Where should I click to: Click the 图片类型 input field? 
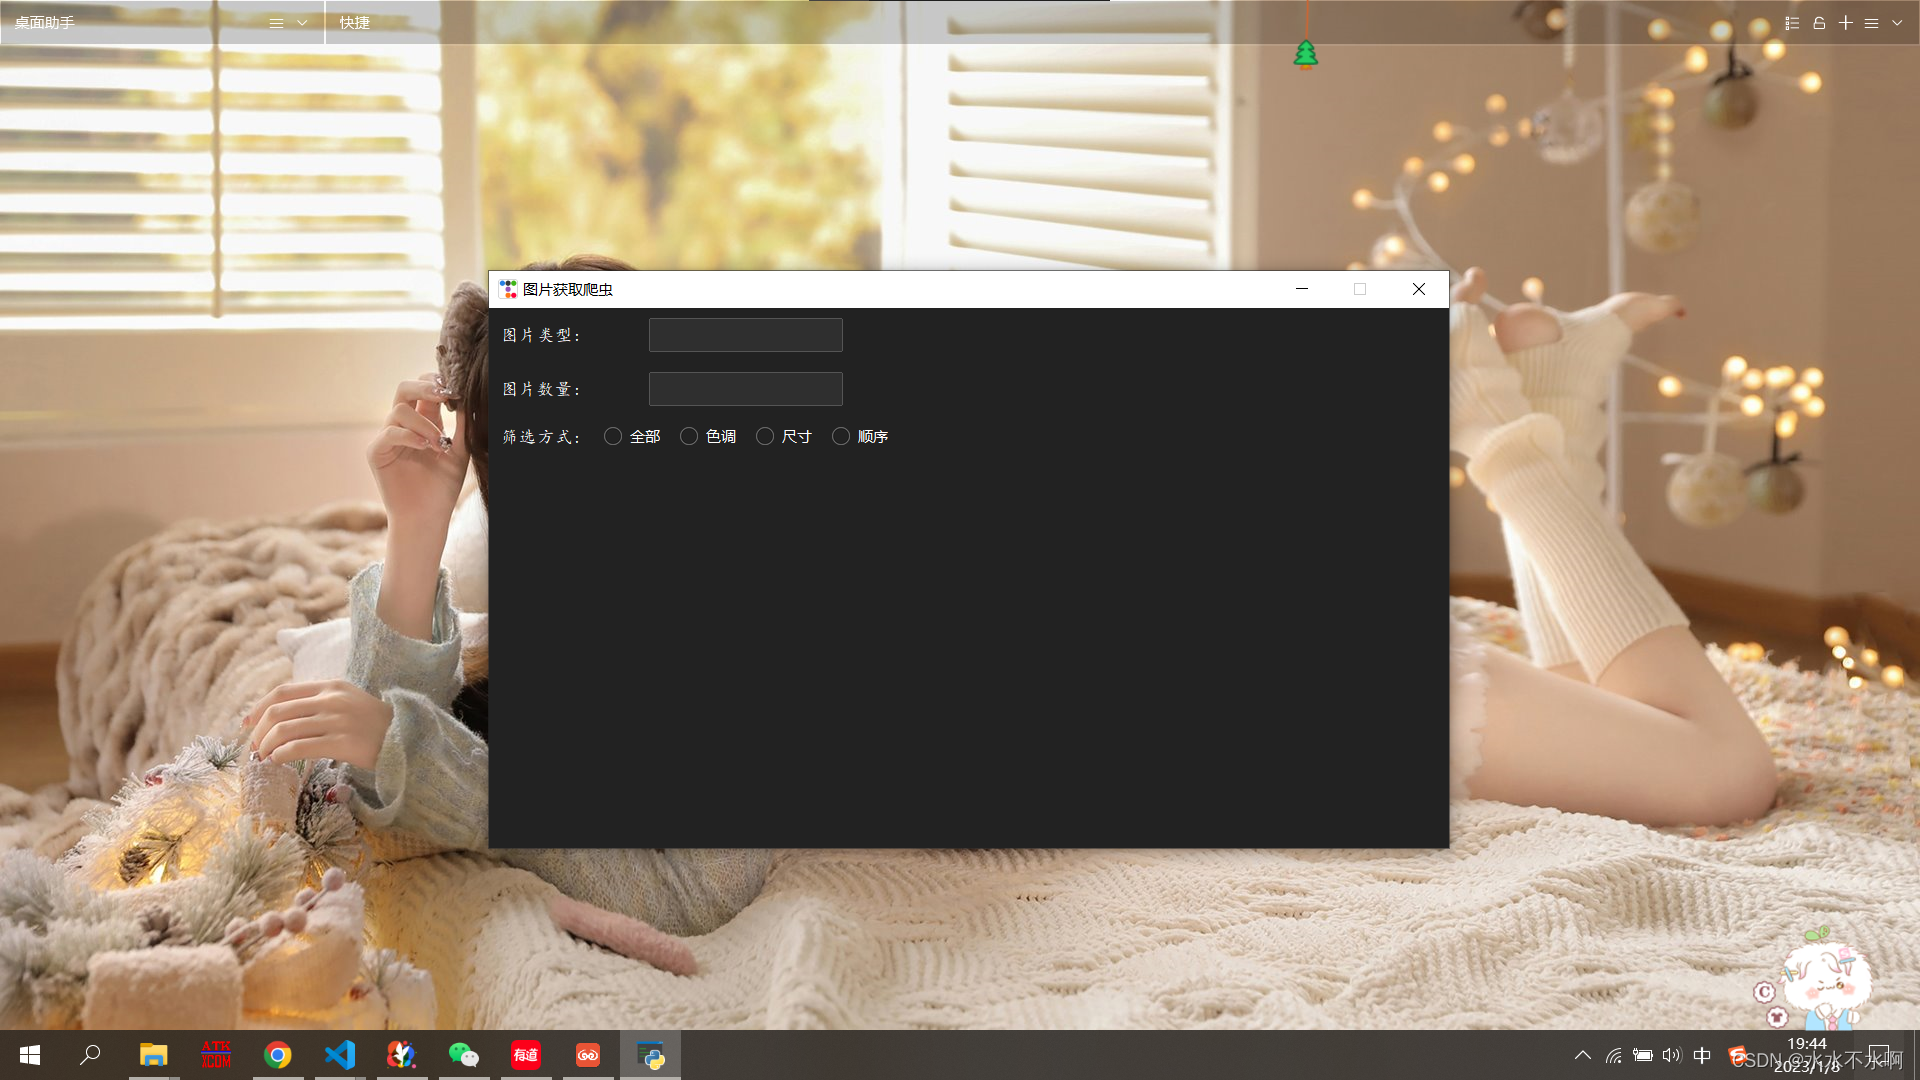pyautogui.click(x=745, y=335)
